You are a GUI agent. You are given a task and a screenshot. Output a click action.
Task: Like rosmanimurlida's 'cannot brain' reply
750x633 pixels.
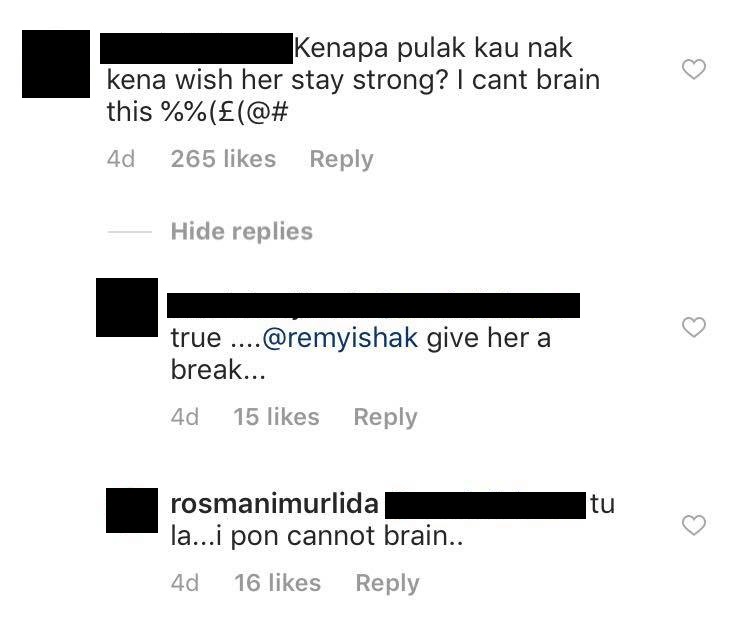click(x=694, y=525)
